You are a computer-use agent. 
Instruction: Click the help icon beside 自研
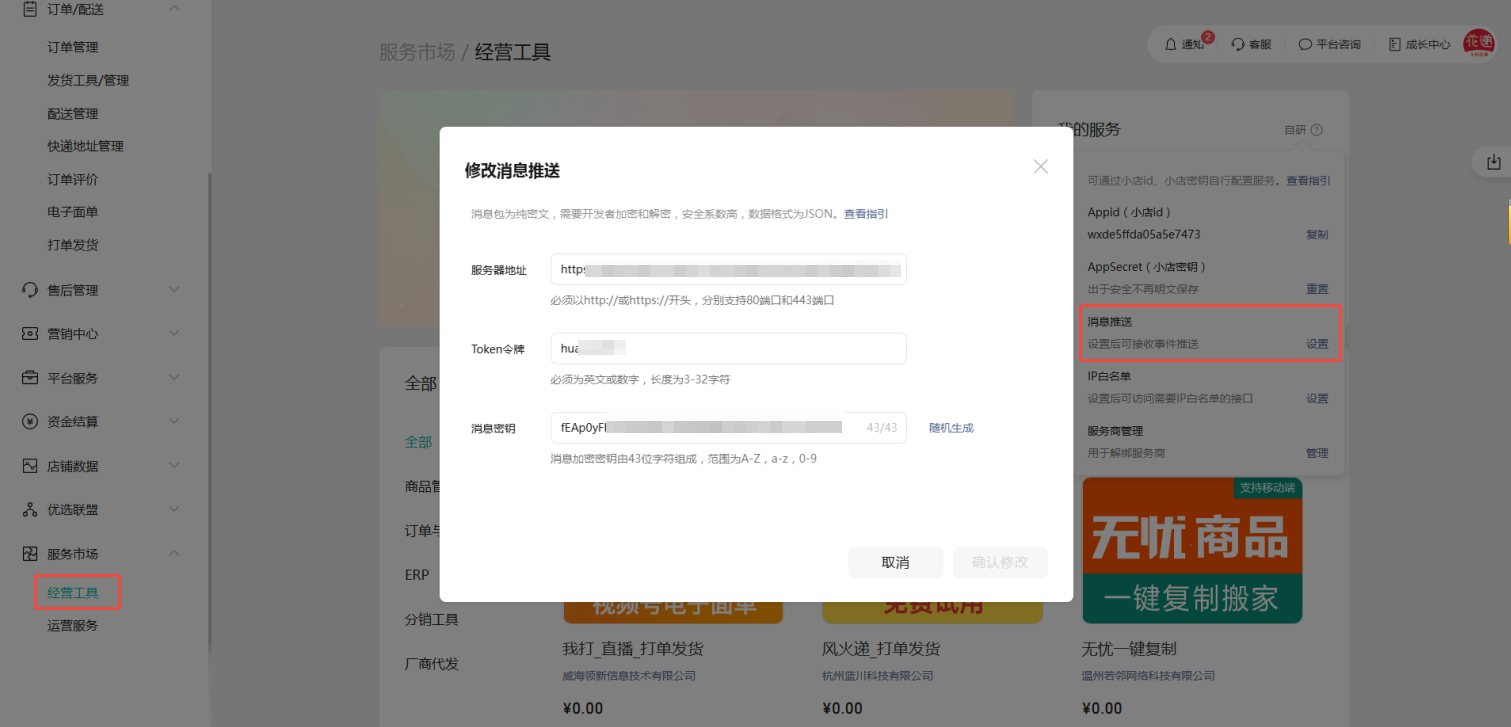coord(1317,130)
